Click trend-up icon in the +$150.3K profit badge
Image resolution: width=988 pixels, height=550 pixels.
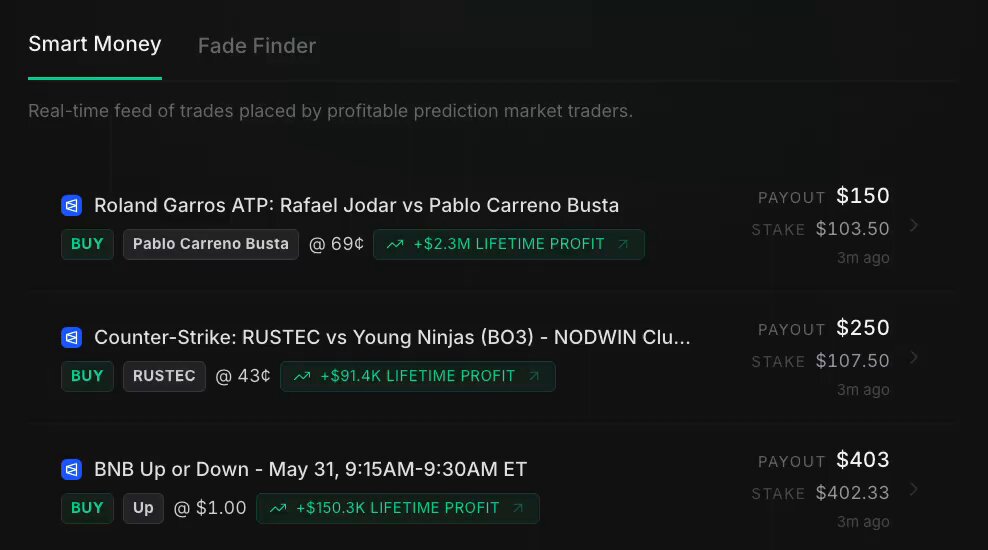click(x=278, y=508)
